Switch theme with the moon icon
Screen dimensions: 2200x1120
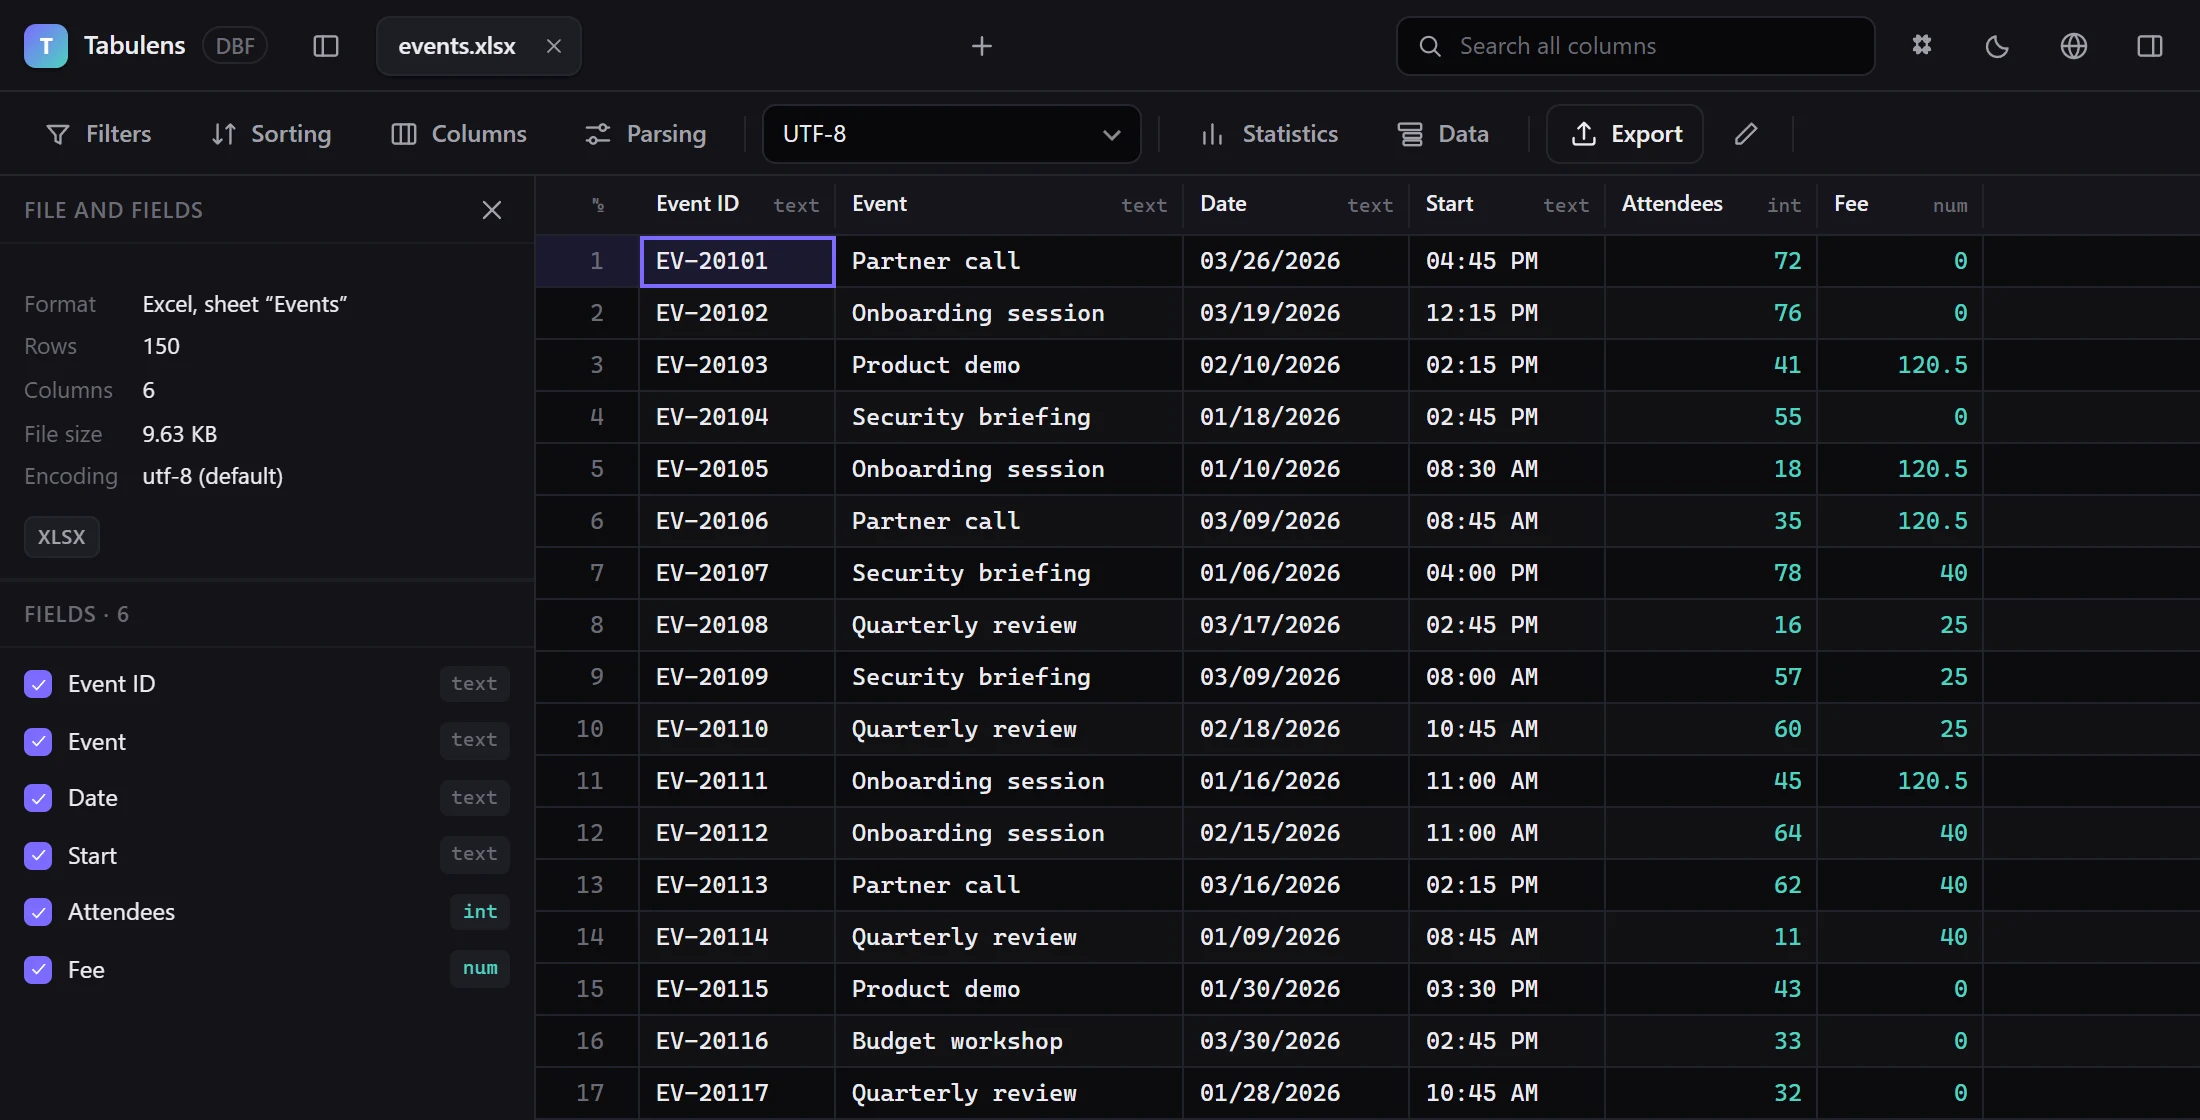1997,46
